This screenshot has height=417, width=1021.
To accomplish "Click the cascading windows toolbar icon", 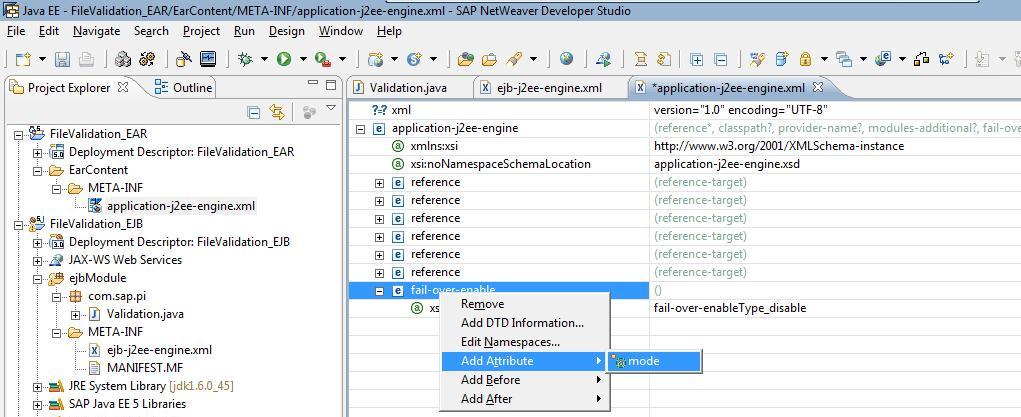I will 844,59.
